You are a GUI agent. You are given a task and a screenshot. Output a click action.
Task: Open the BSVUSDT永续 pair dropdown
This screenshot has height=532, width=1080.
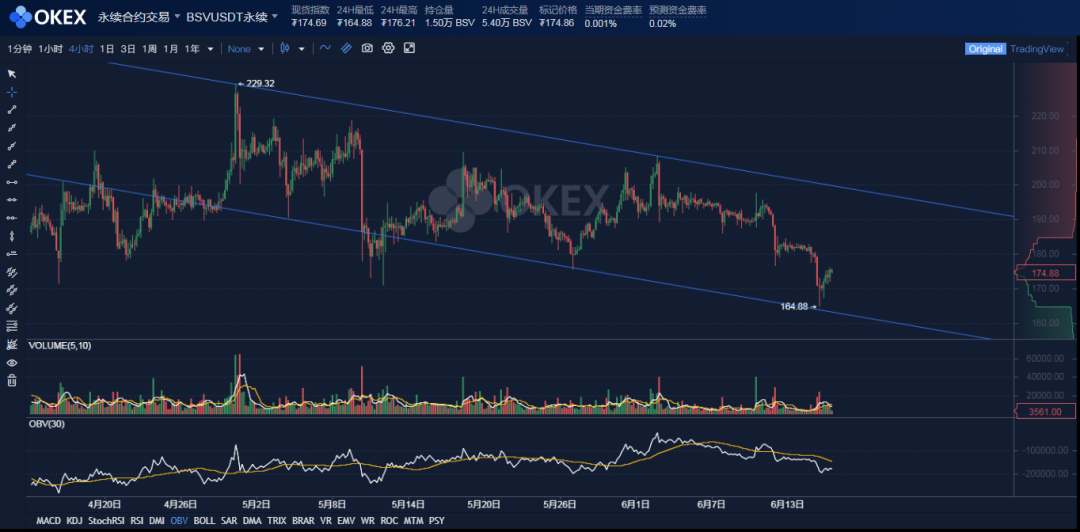click(x=232, y=17)
